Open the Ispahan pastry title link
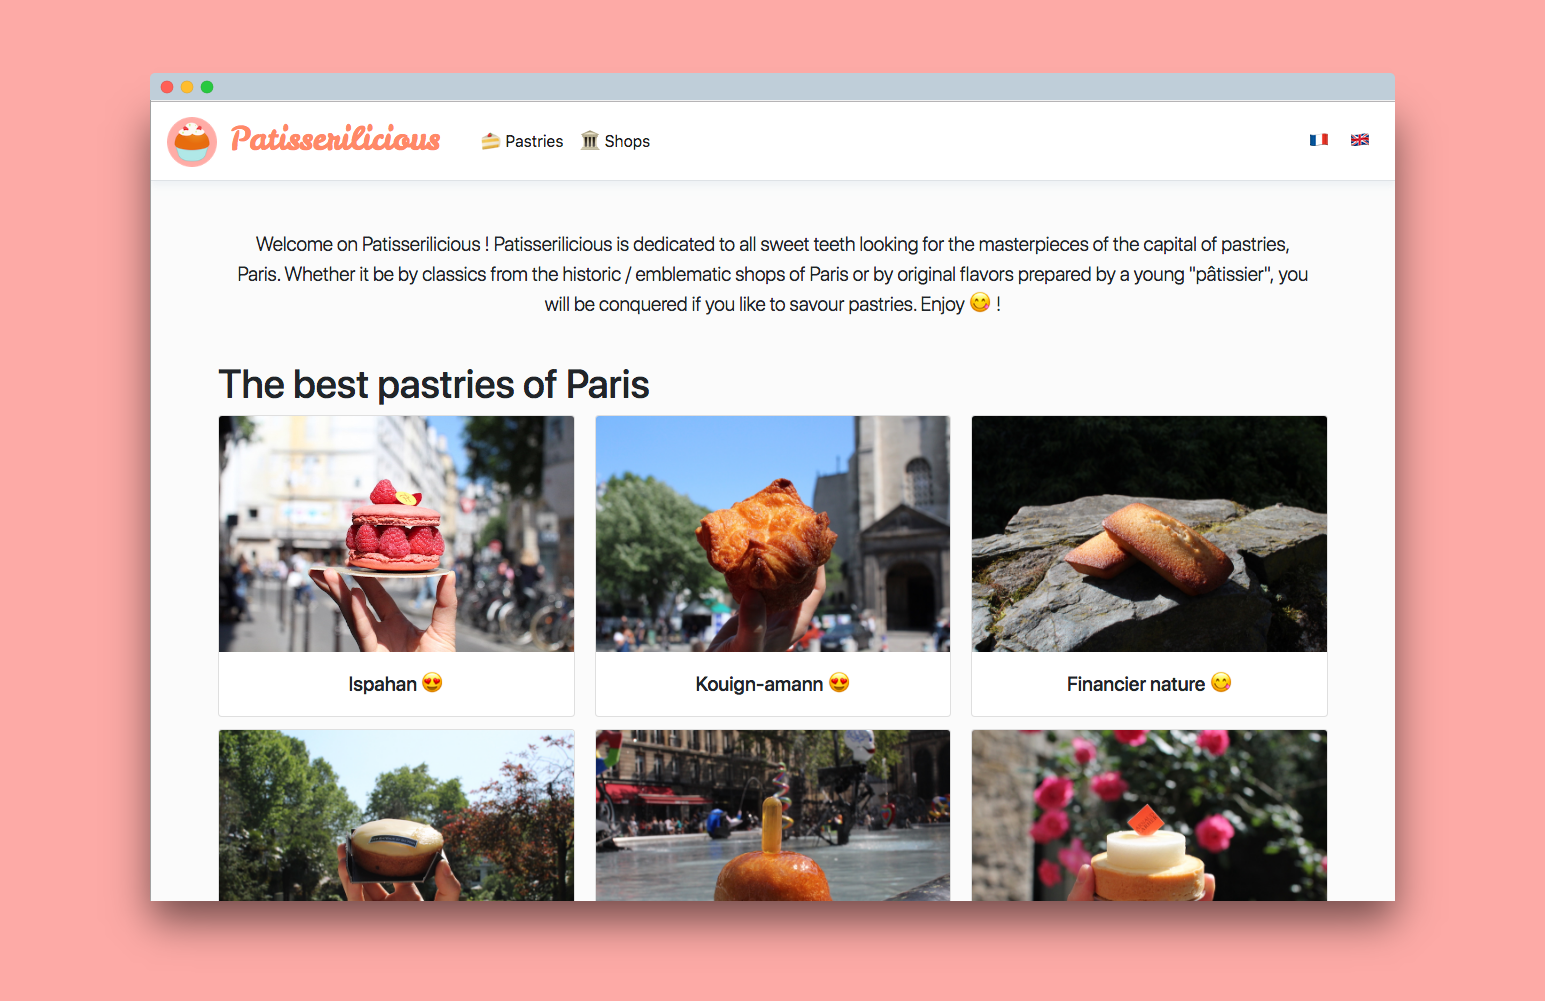The width and height of the screenshot is (1545, 1001). point(383,684)
